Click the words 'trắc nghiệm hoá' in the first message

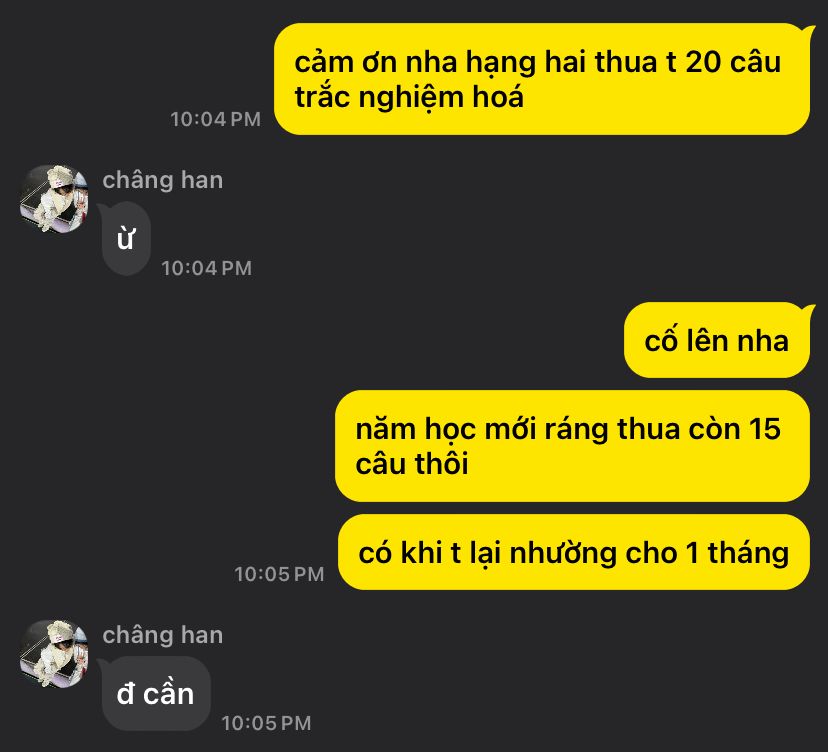(x=409, y=98)
